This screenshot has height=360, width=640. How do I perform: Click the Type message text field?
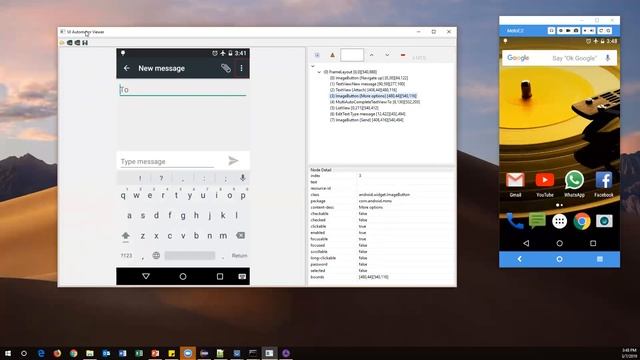pos(167,162)
